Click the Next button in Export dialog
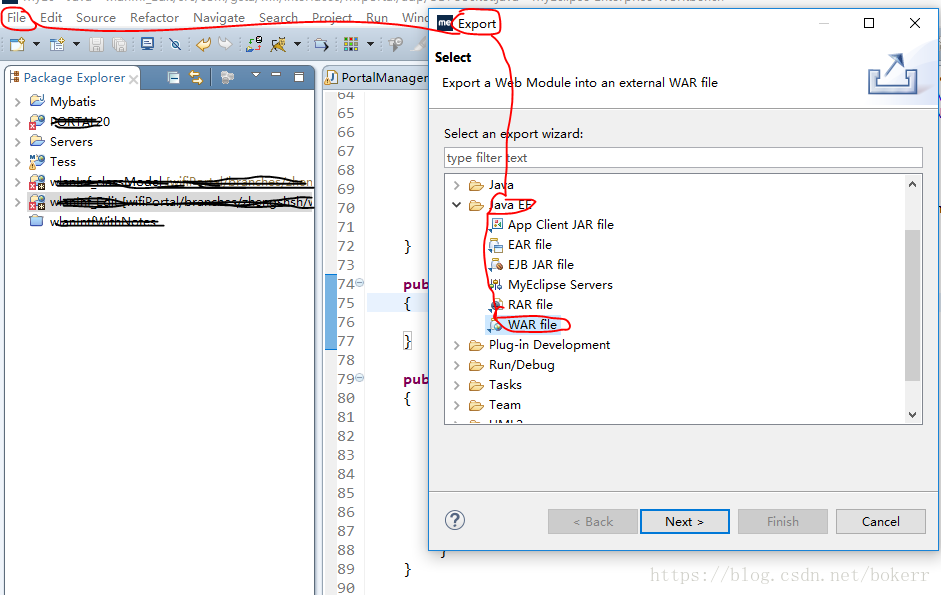 click(685, 522)
